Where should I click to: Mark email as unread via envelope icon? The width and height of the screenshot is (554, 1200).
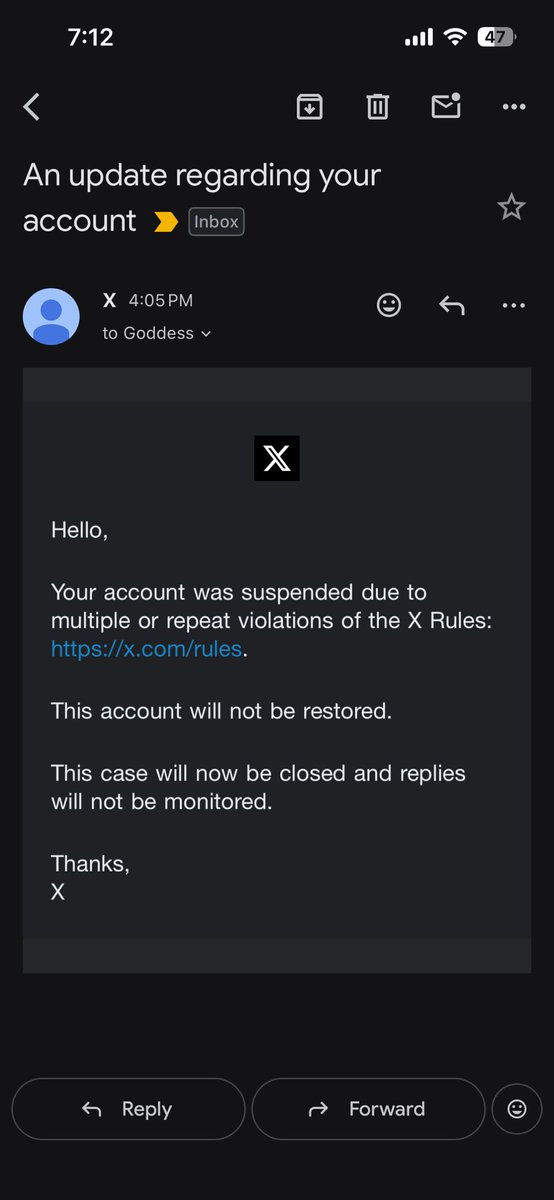click(446, 105)
